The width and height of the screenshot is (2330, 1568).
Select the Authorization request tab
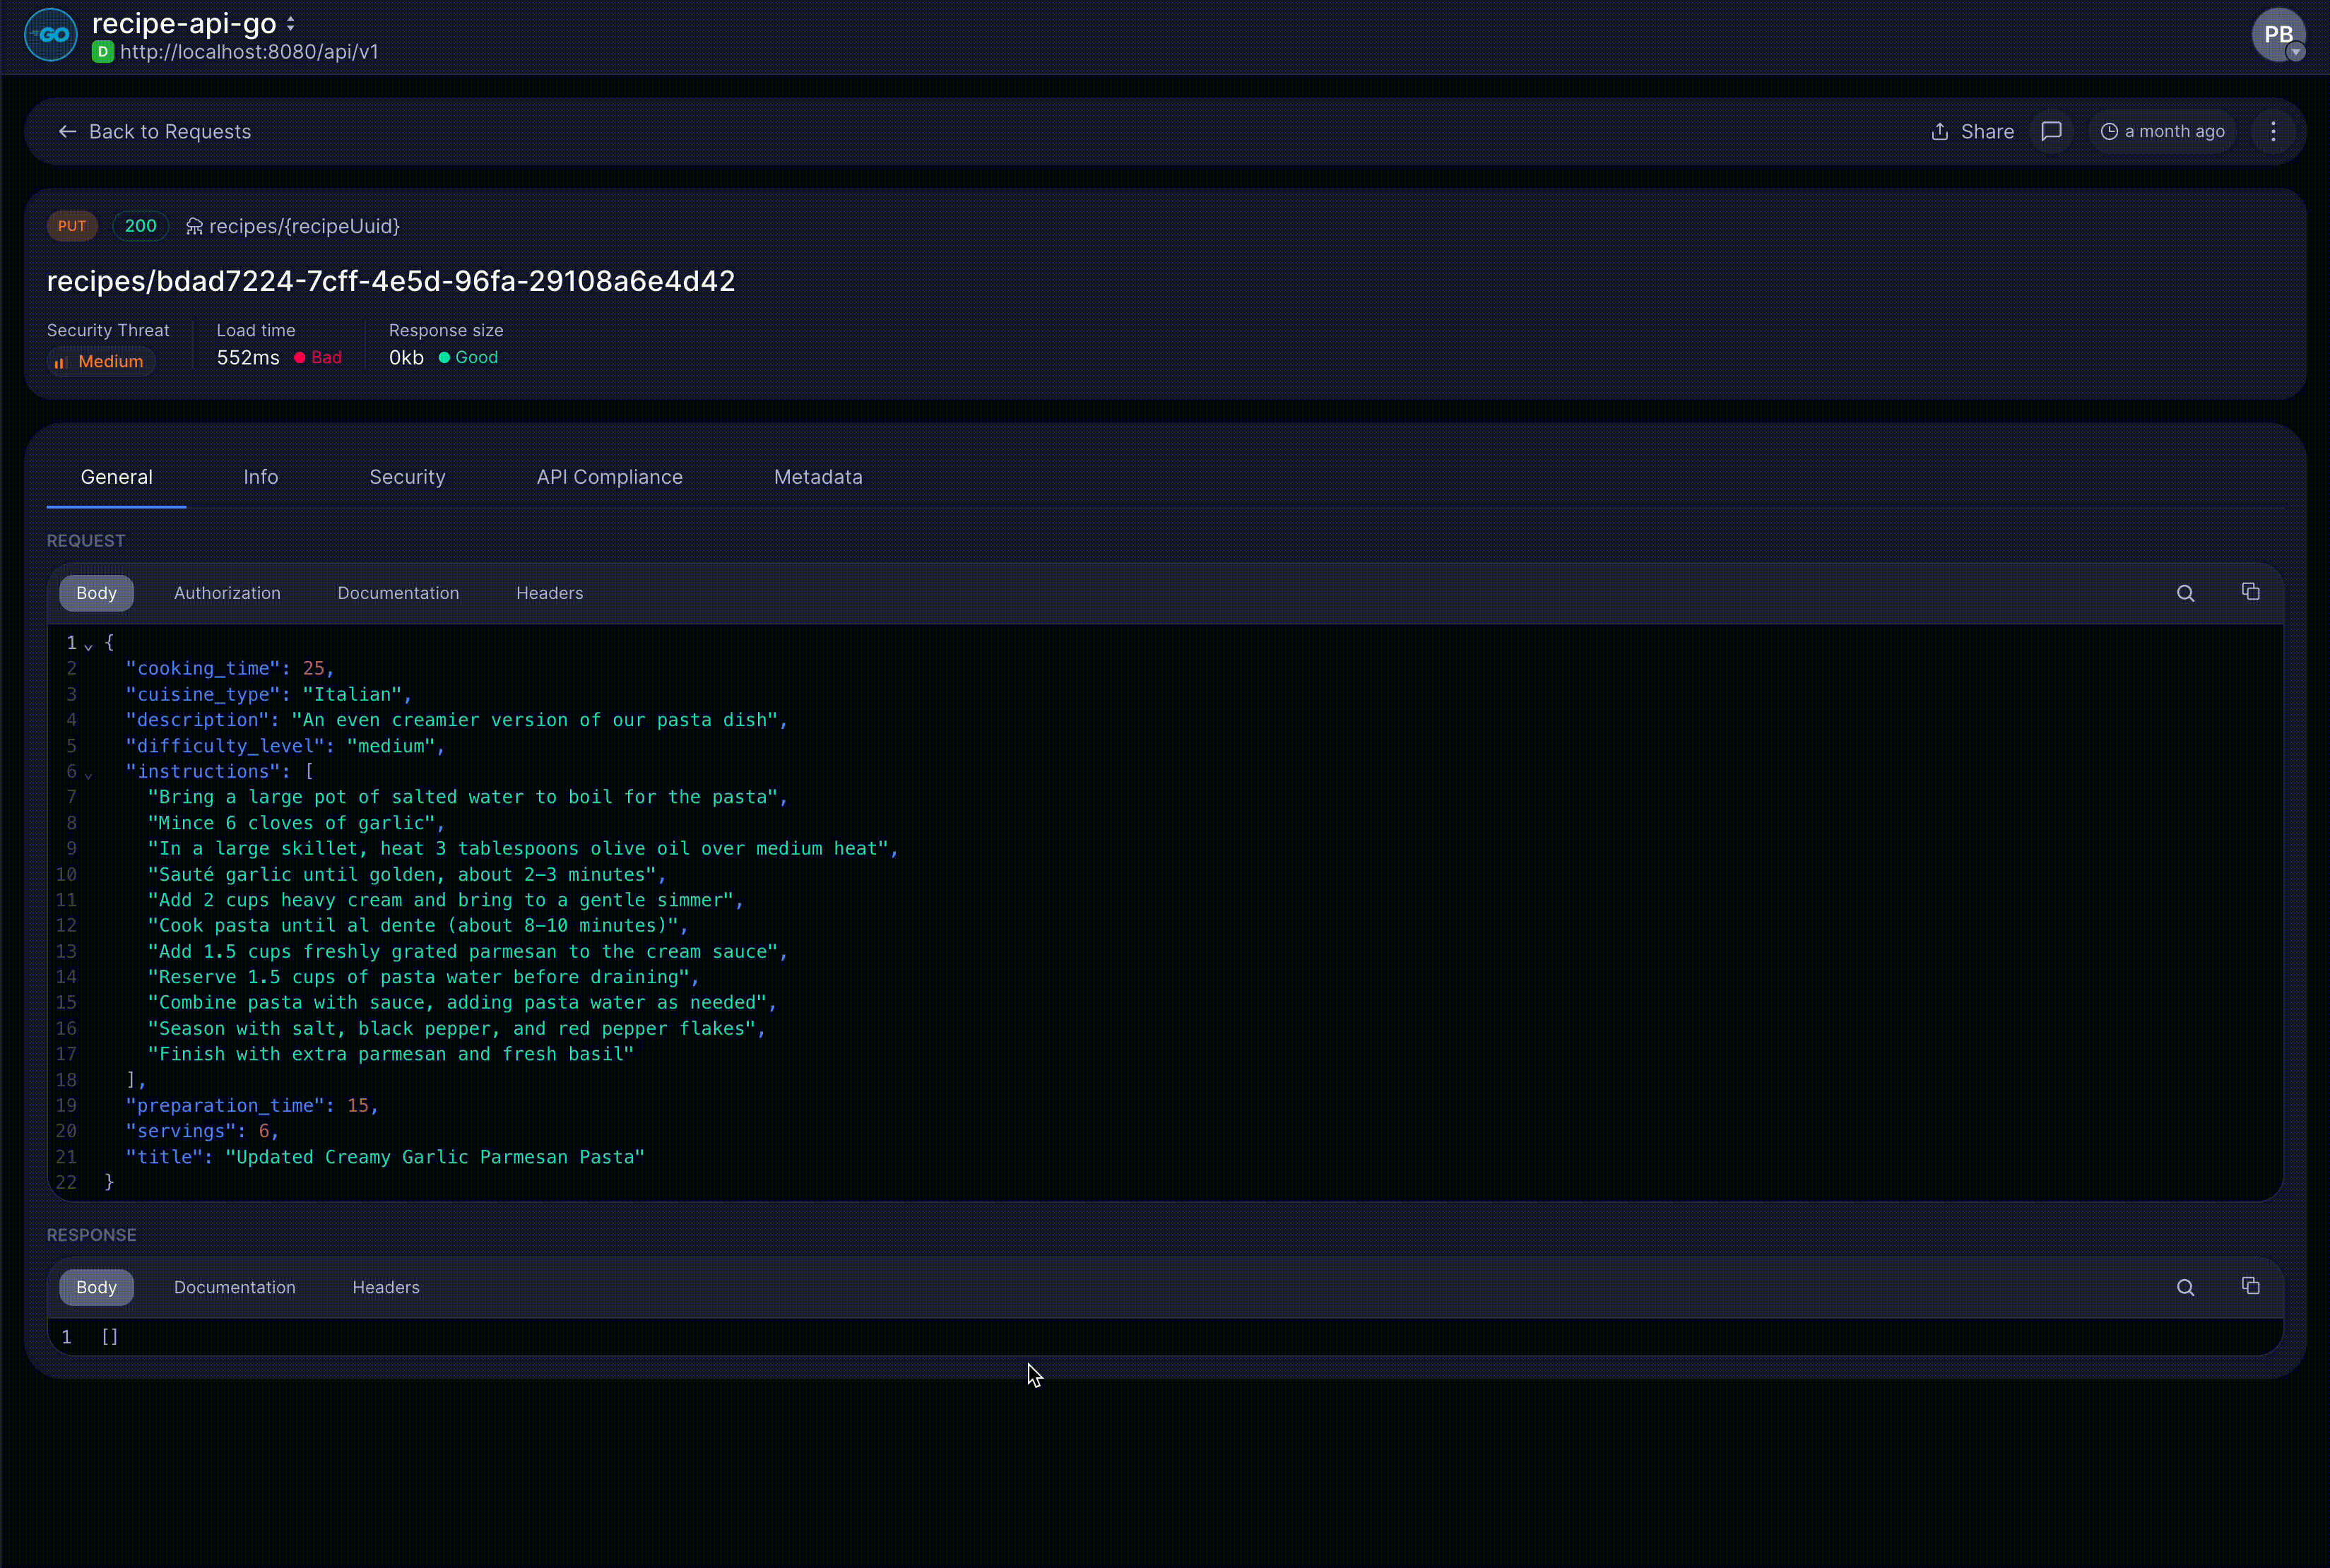point(227,592)
